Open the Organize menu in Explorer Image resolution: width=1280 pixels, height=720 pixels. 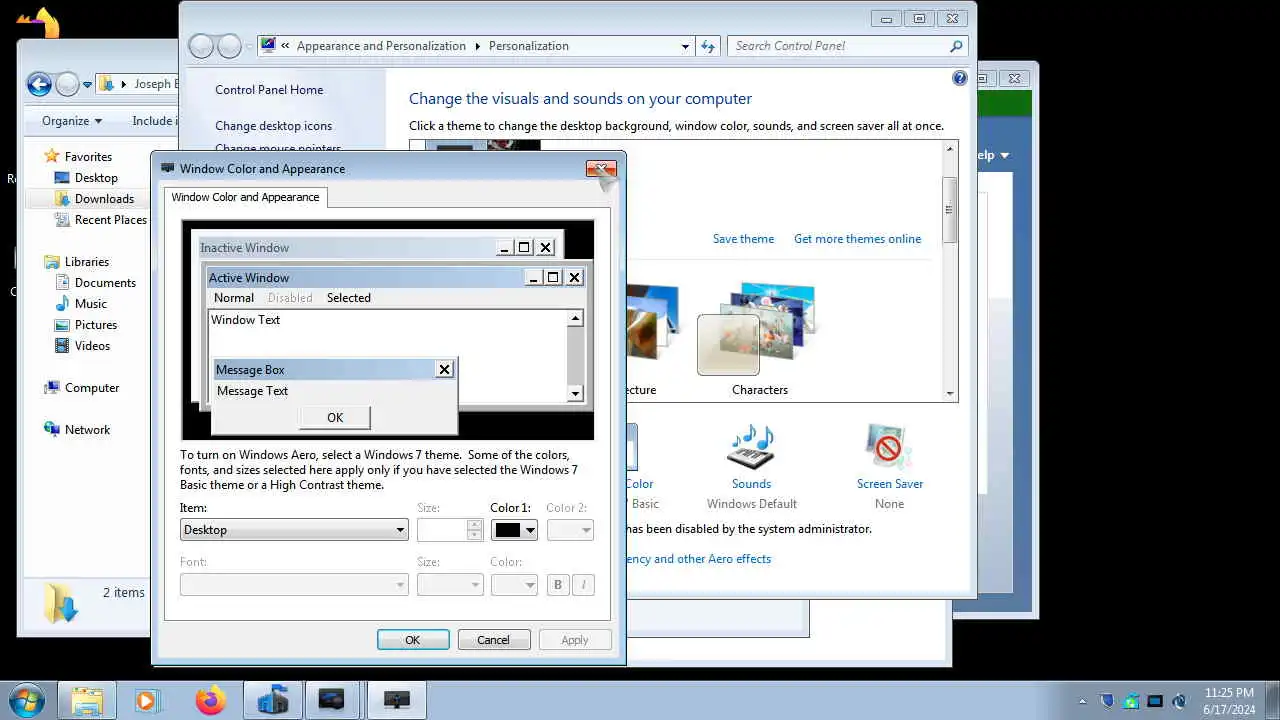(71, 121)
